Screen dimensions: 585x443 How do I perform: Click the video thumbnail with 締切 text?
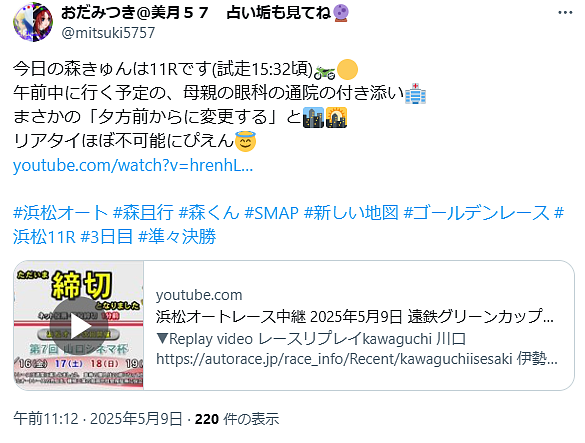point(78,325)
